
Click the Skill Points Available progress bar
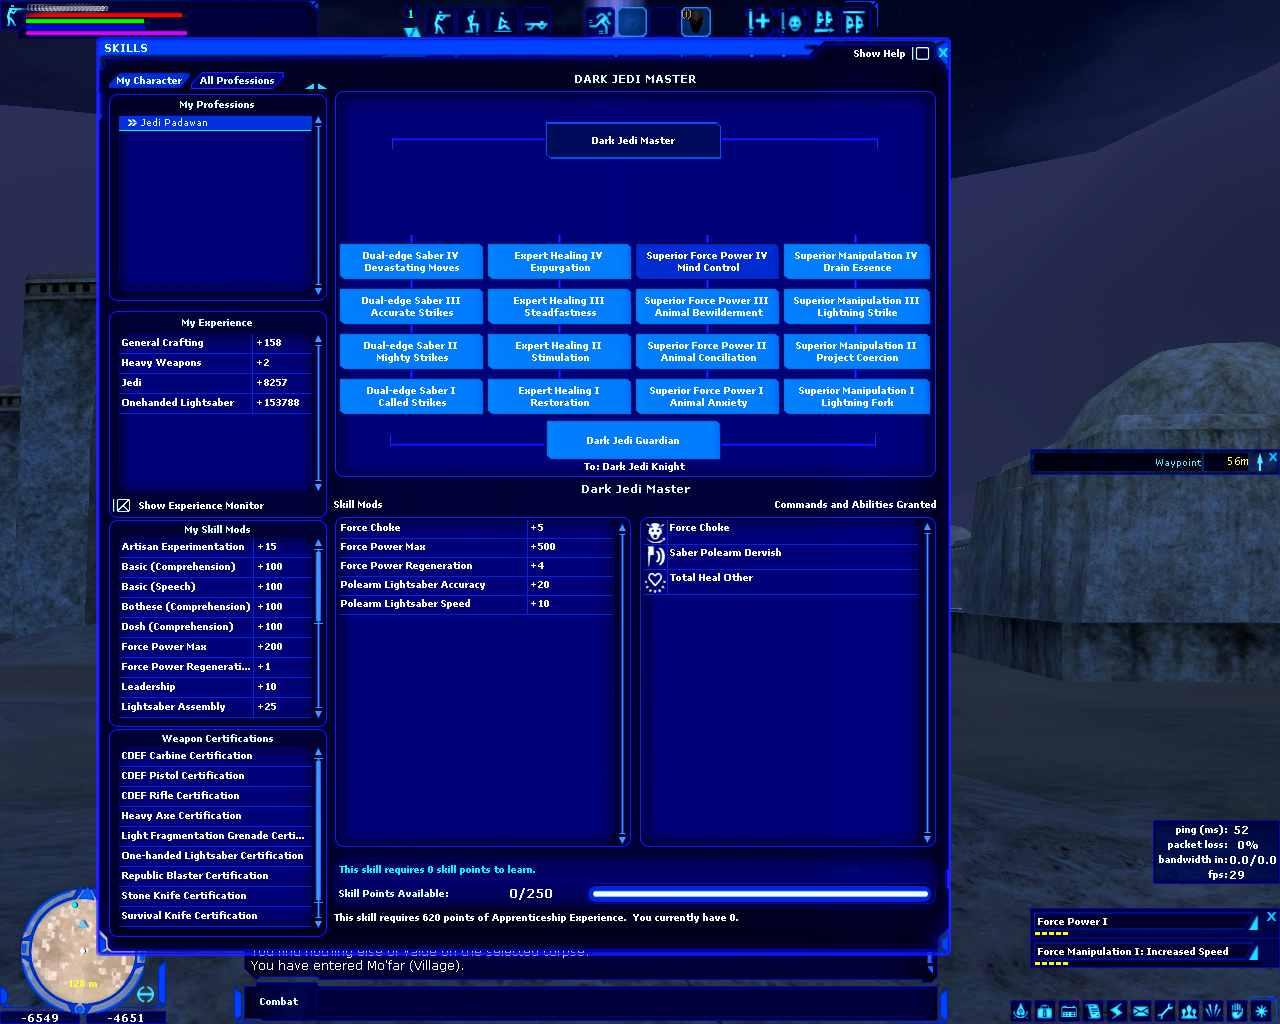(760, 894)
